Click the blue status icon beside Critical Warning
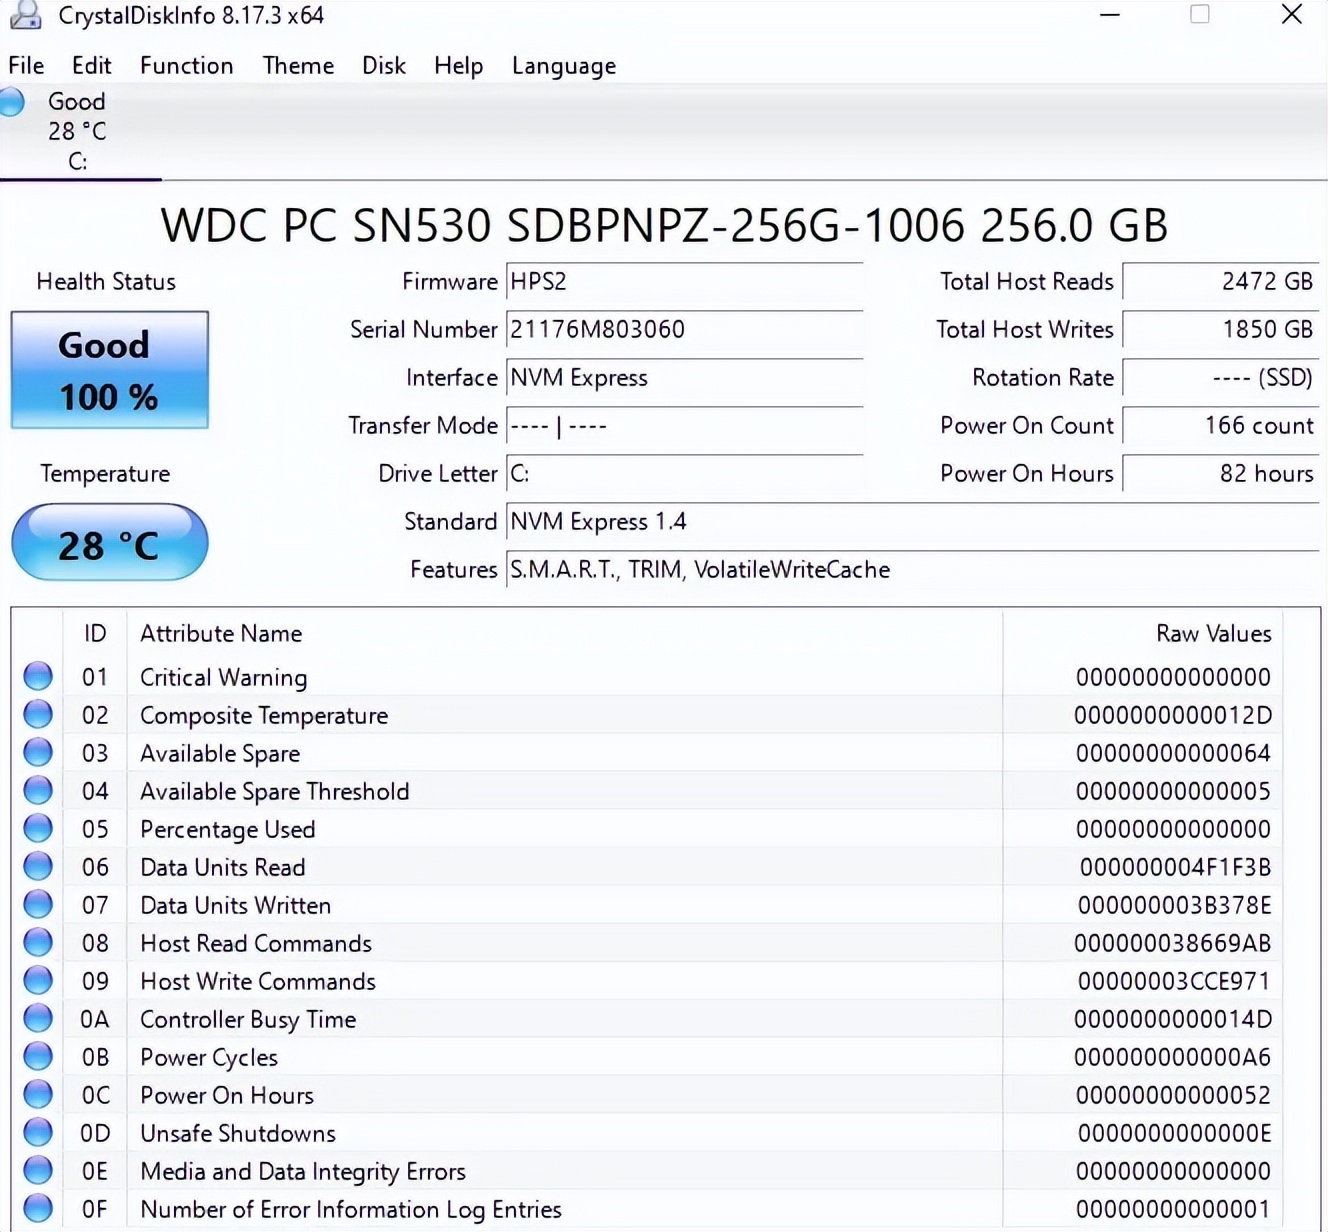Viewport: 1328px width, 1232px height. pyautogui.click(x=37, y=675)
